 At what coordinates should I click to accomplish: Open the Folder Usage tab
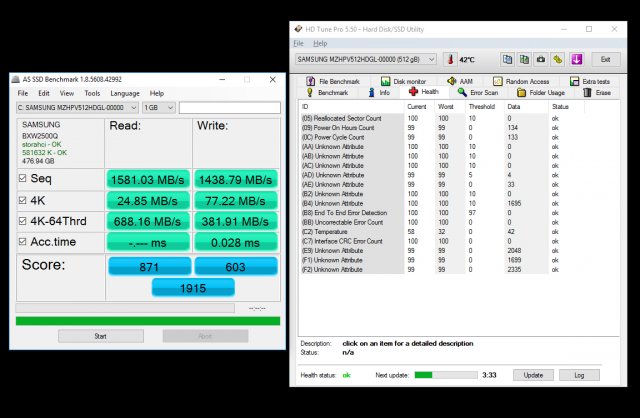(x=541, y=93)
